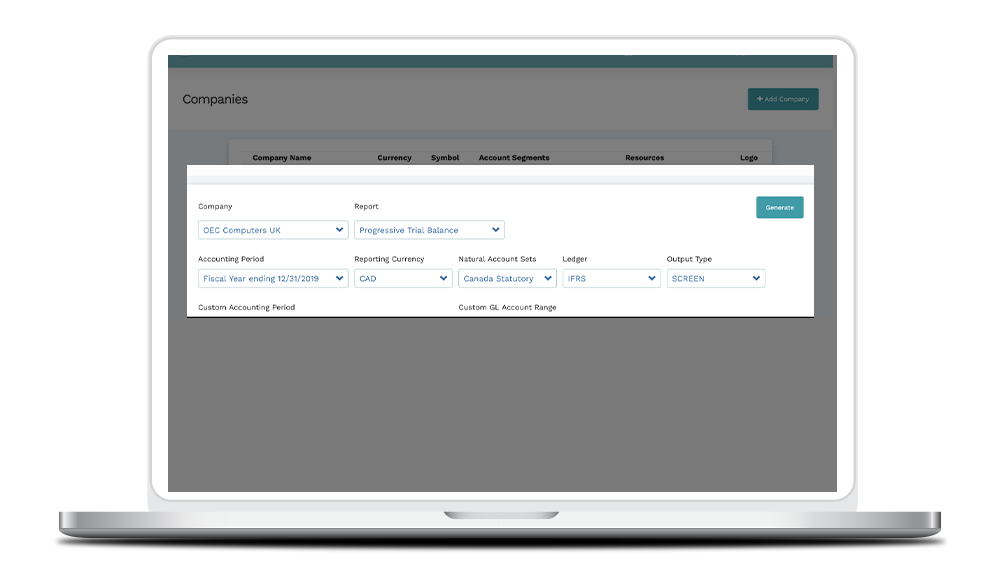Click the Symbol column header
Viewport: 1000px width, 571px height.
[445, 158]
